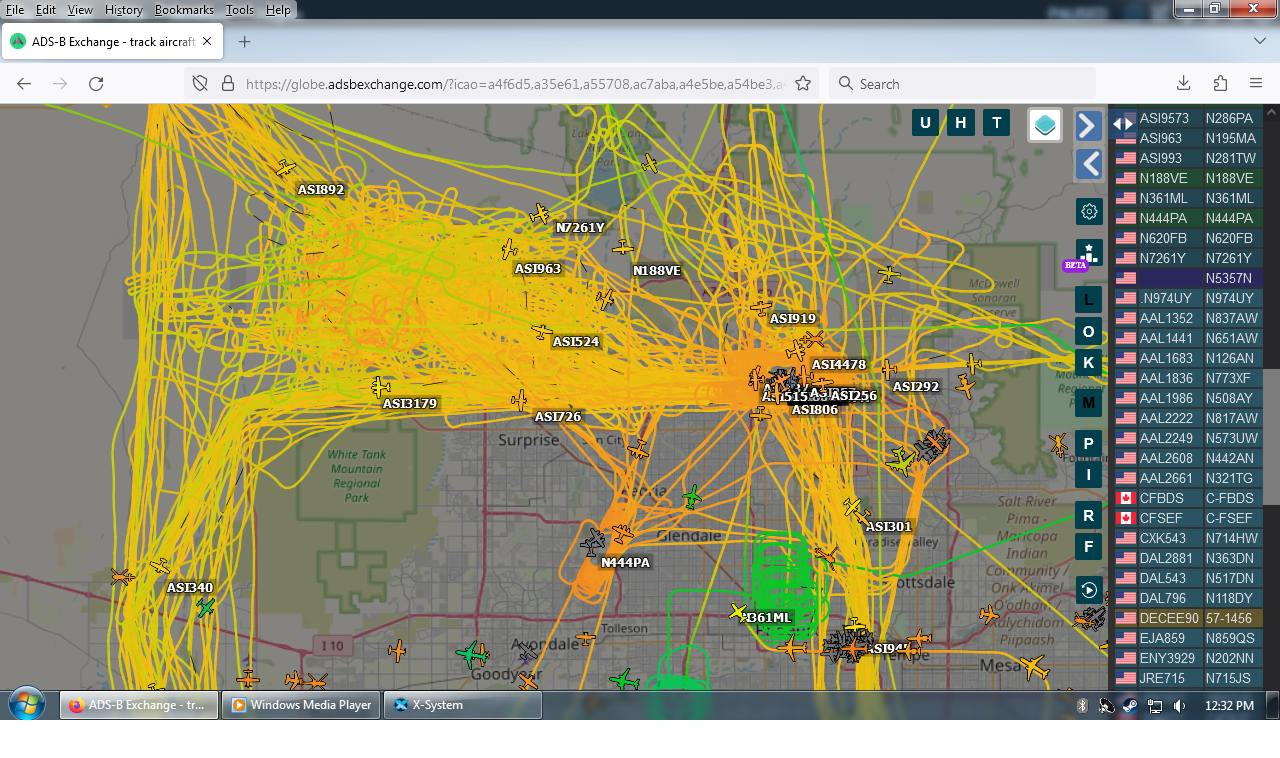1280x758 pixels.
Task: Open the Steam tray icon
Action: click(x=1130, y=706)
